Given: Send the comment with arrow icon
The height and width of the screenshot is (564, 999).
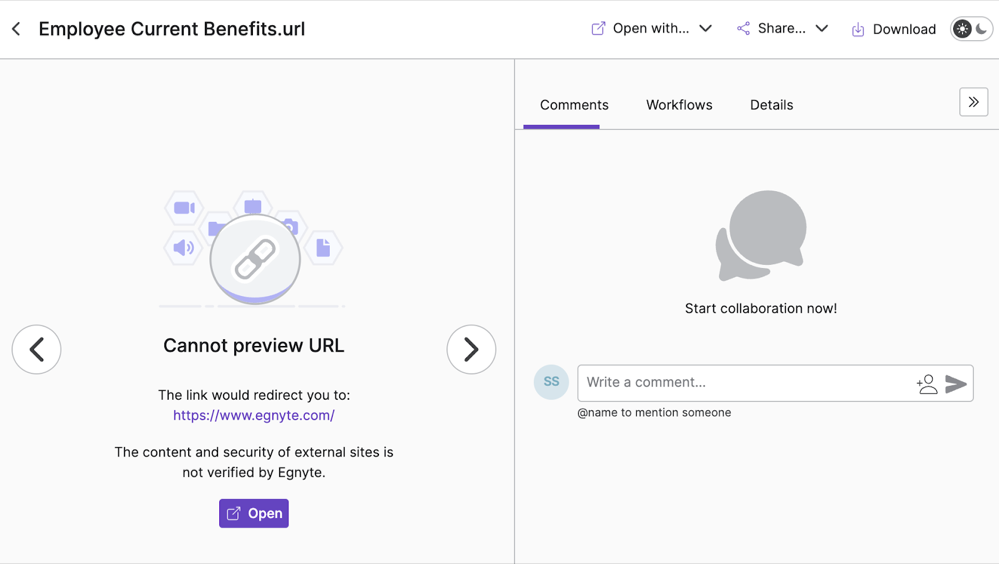Looking at the screenshot, I should click(x=956, y=384).
